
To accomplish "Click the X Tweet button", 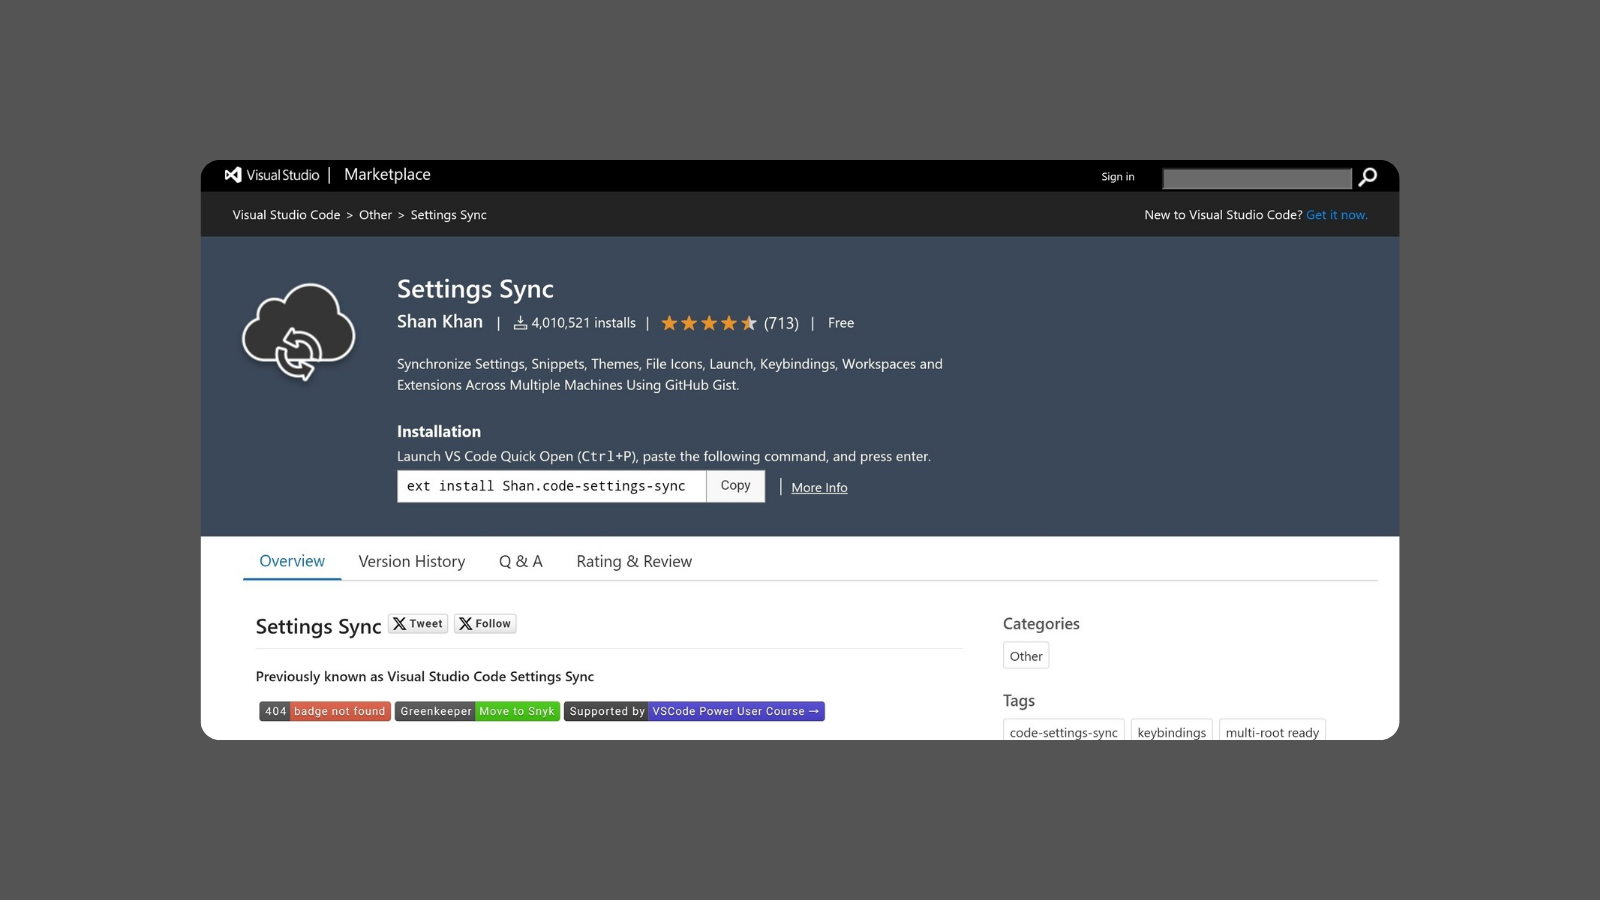I will pos(418,624).
